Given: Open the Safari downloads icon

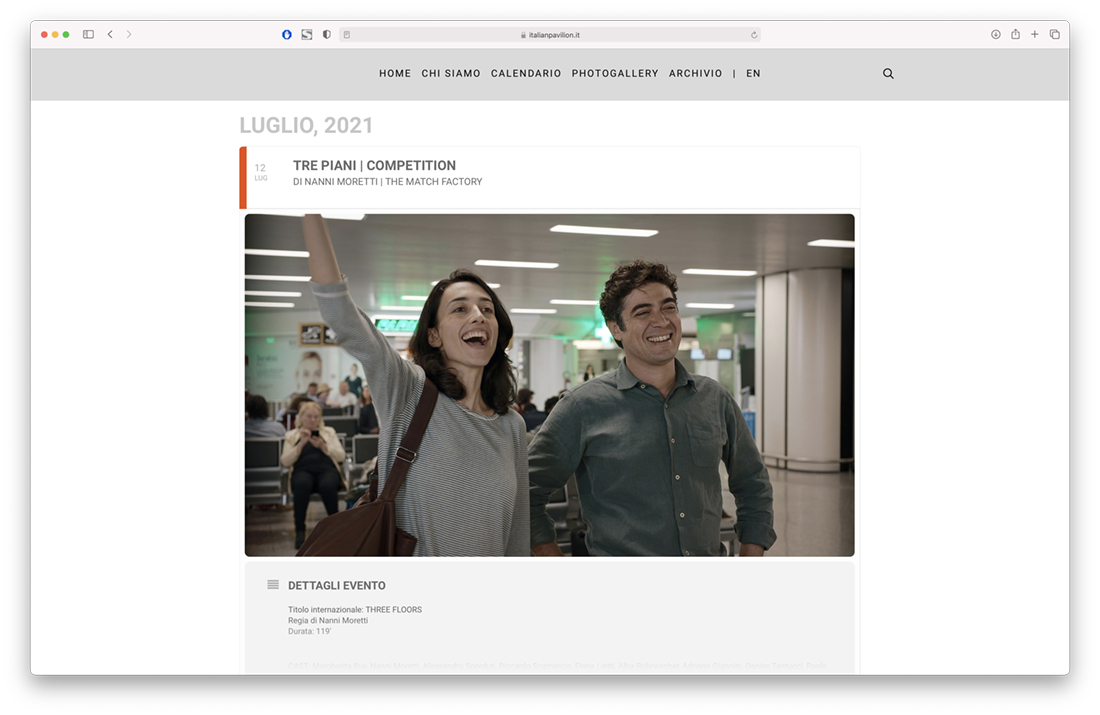Looking at the screenshot, I should tap(995, 34).
